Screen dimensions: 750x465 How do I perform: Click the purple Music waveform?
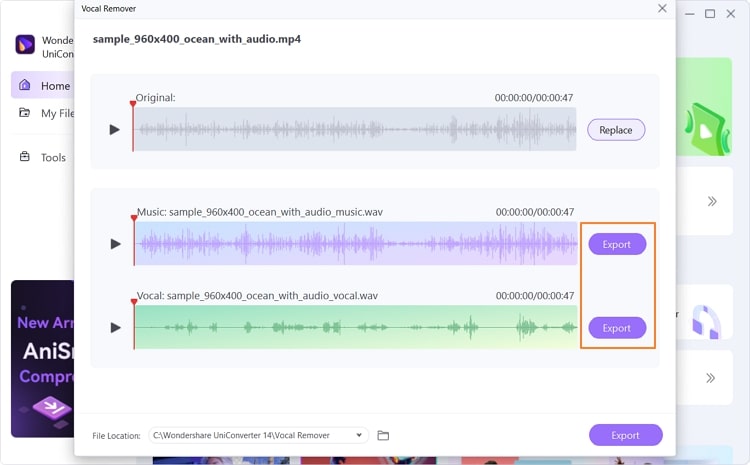click(x=356, y=244)
